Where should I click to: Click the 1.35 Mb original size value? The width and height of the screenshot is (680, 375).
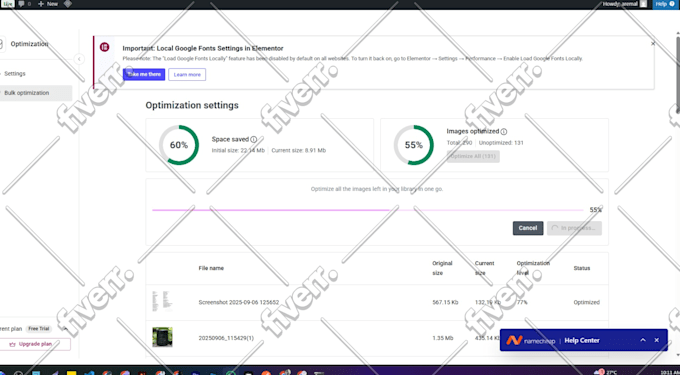tap(442, 338)
